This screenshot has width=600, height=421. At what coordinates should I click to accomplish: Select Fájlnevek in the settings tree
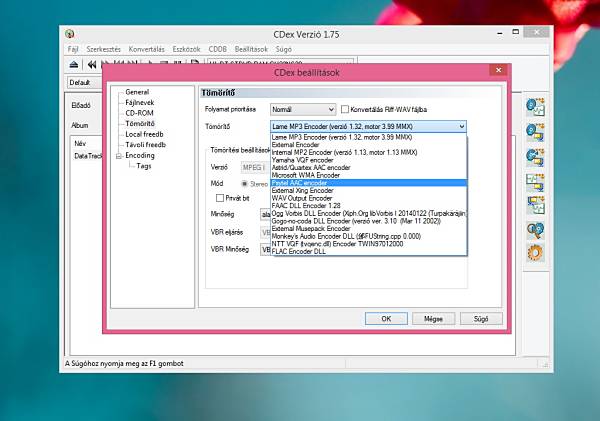140,103
